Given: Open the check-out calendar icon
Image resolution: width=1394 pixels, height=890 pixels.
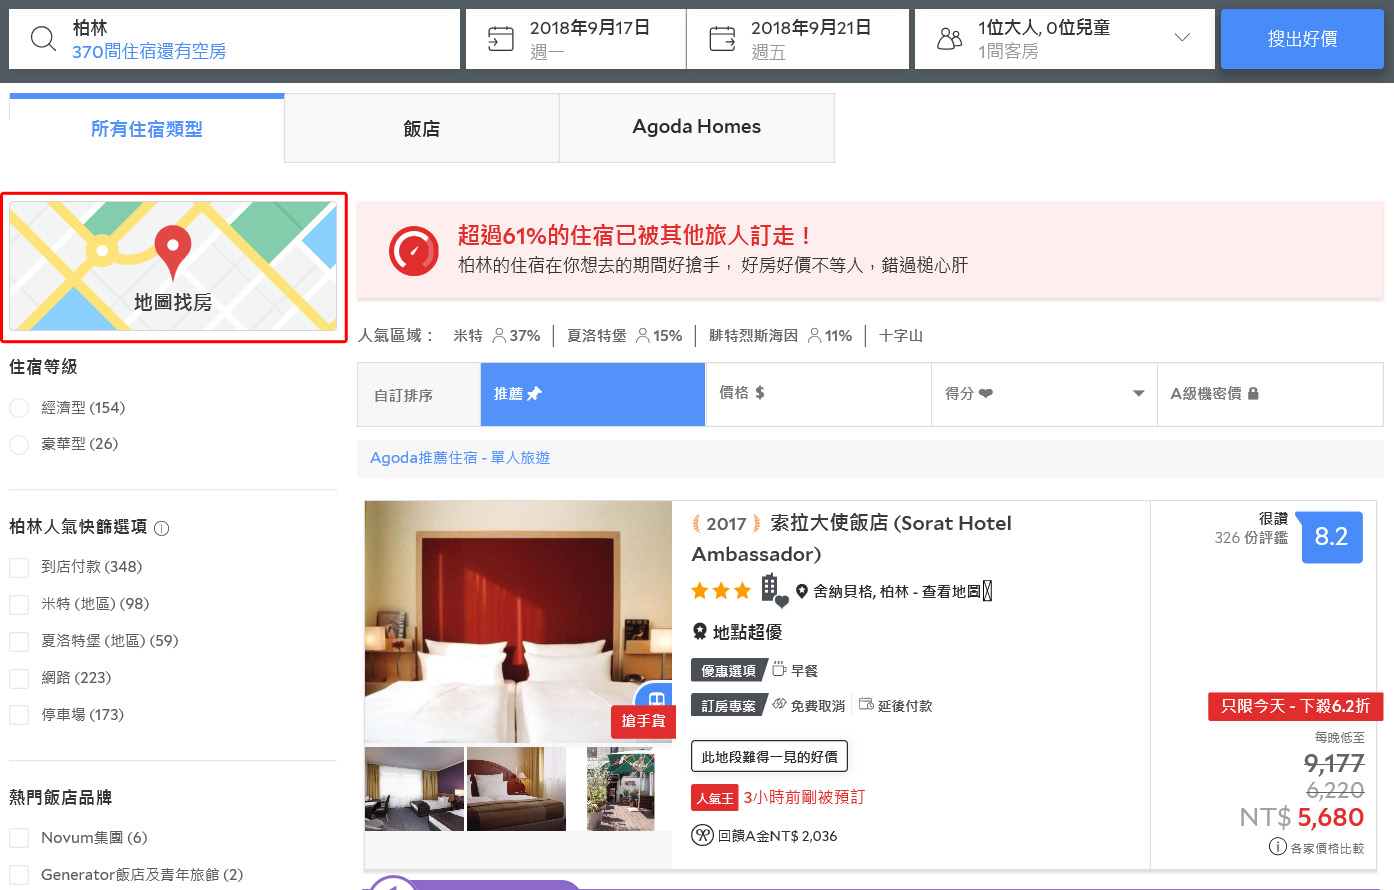Looking at the screenshot, I should (722, 39).
